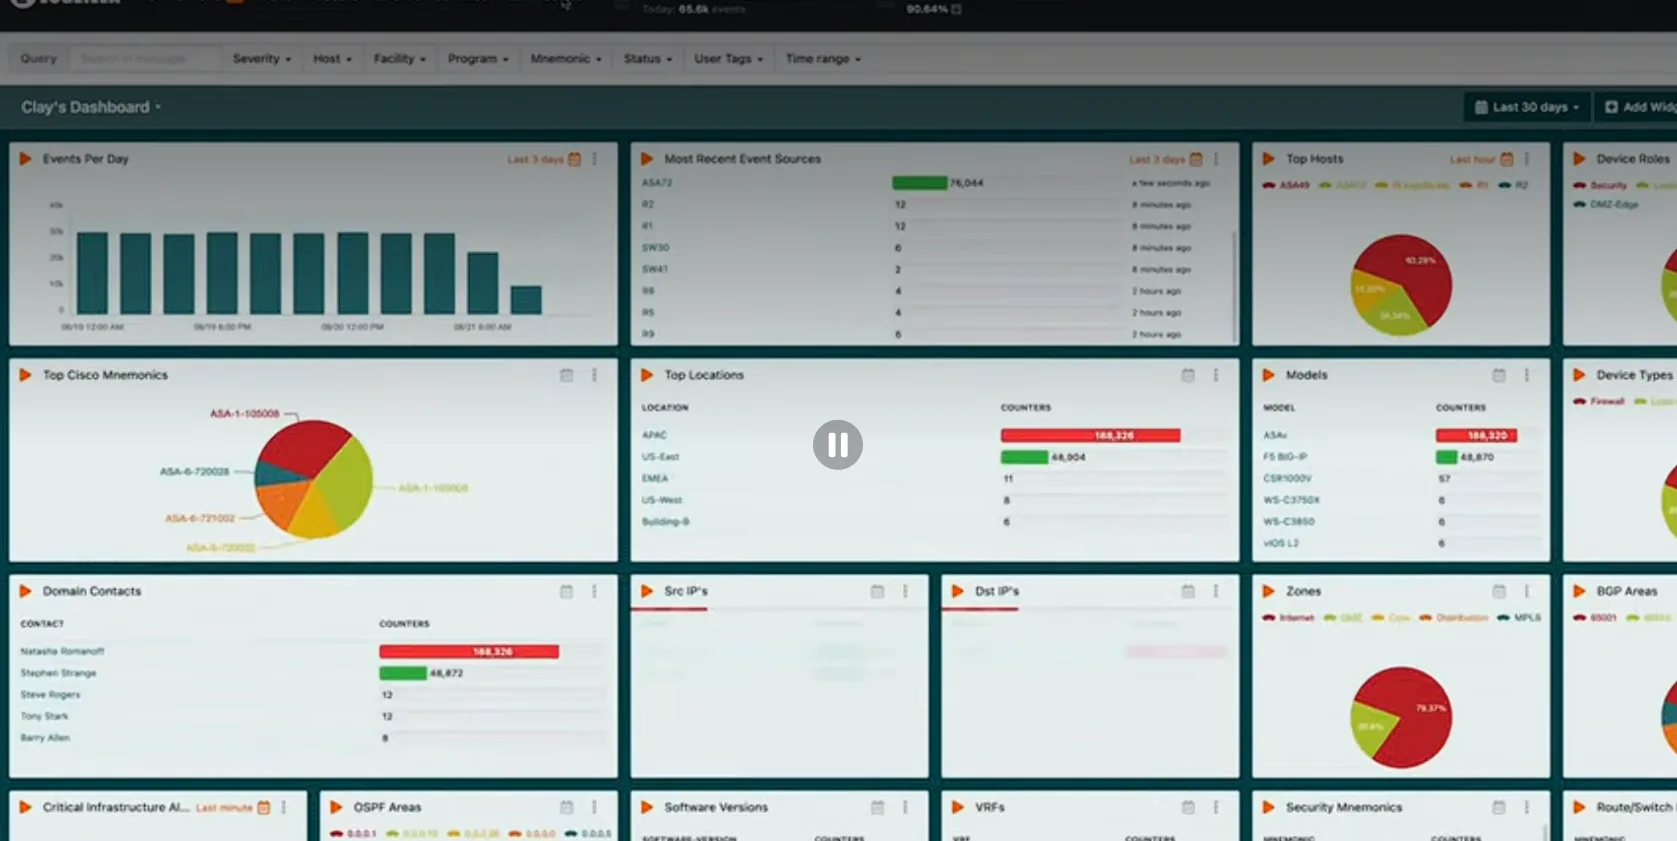
Task: Click the green ASA72 event bar
Action: [x=920, y=183]
